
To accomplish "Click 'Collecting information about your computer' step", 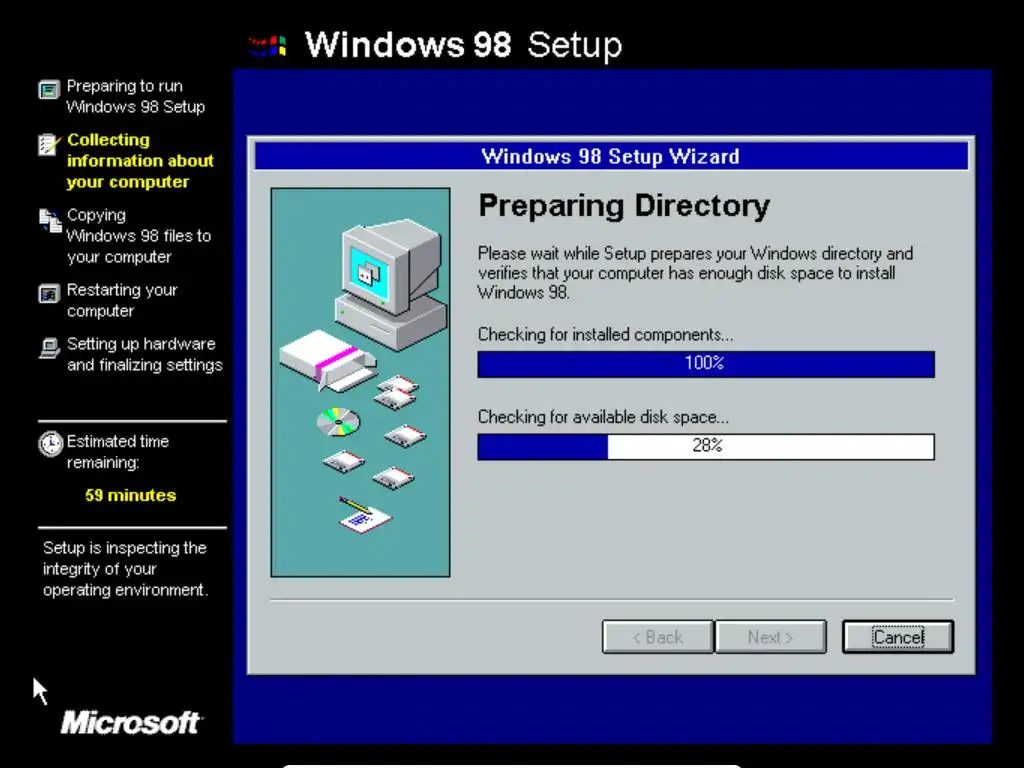I will [140, 161].
